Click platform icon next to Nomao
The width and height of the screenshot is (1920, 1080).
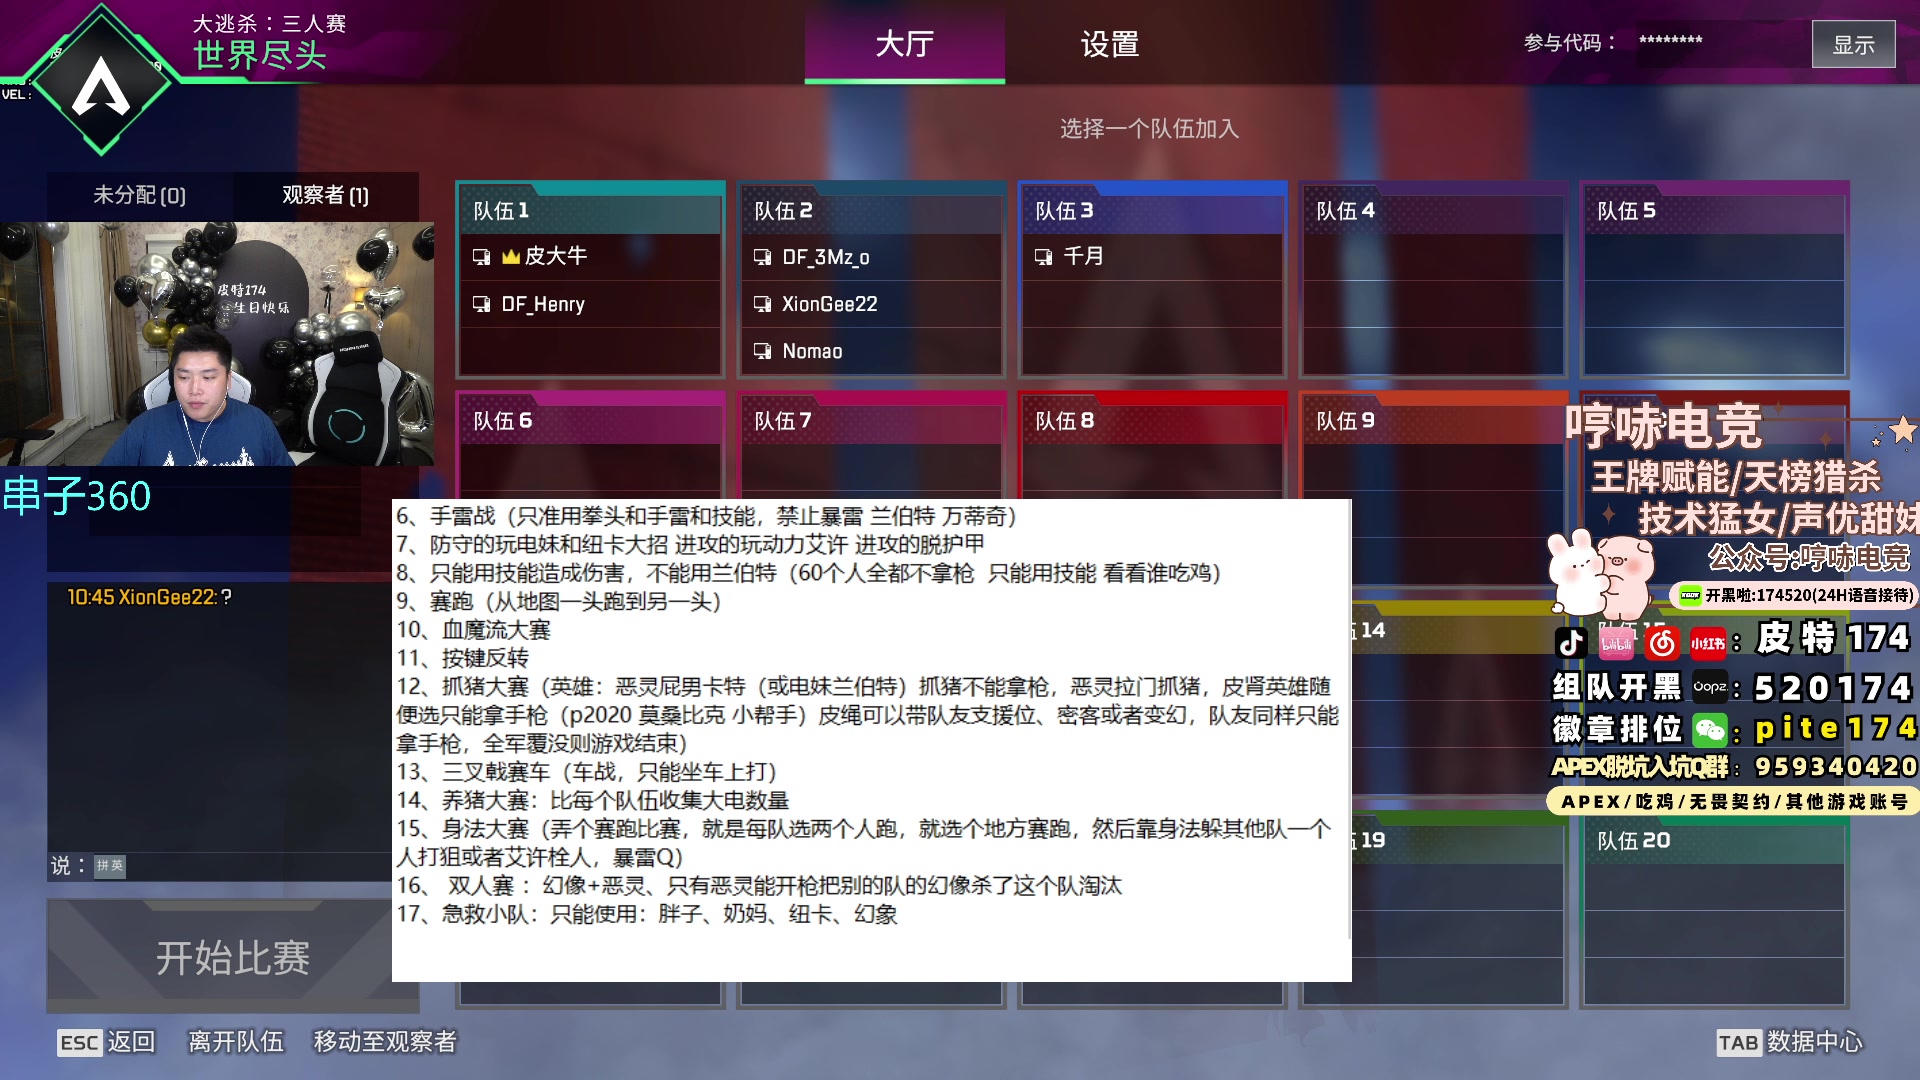(762, 351)
